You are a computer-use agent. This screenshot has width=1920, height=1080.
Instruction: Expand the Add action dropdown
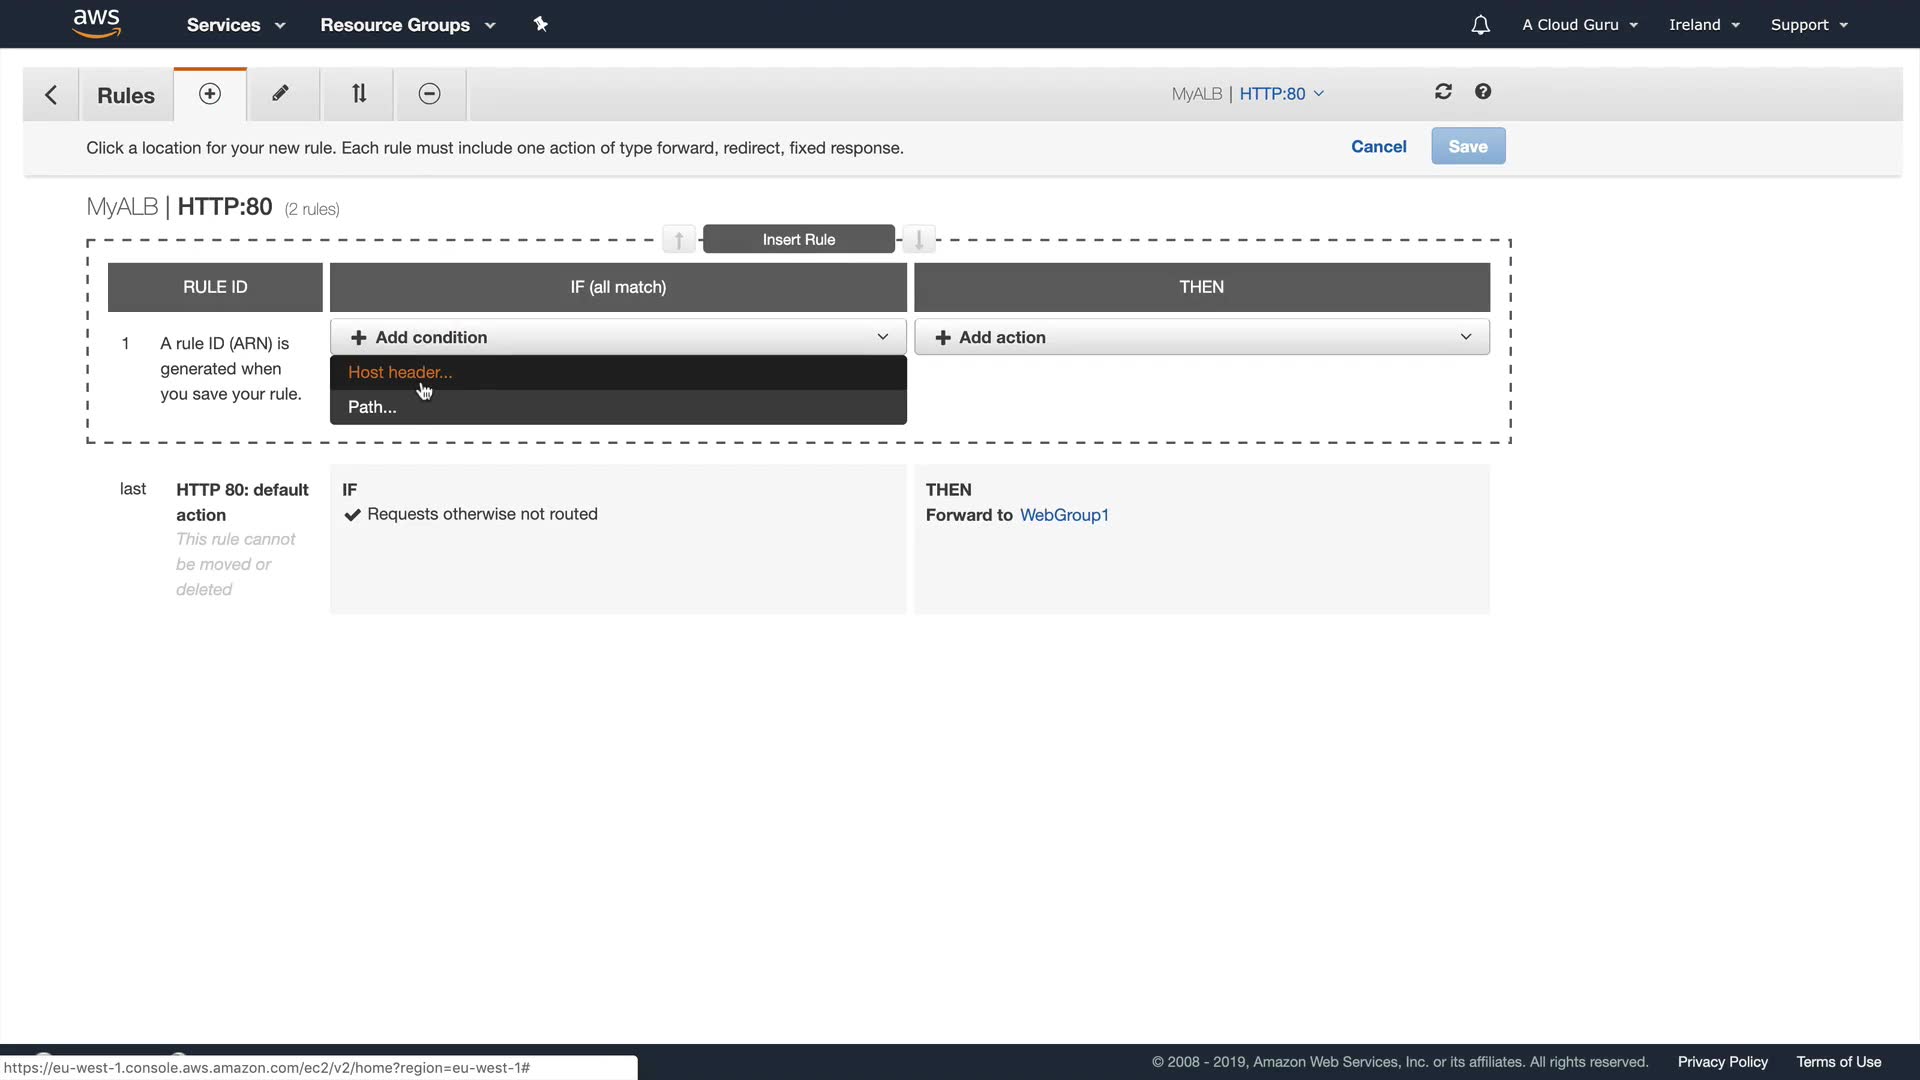pyautogui.click(x=1201, y=338)
